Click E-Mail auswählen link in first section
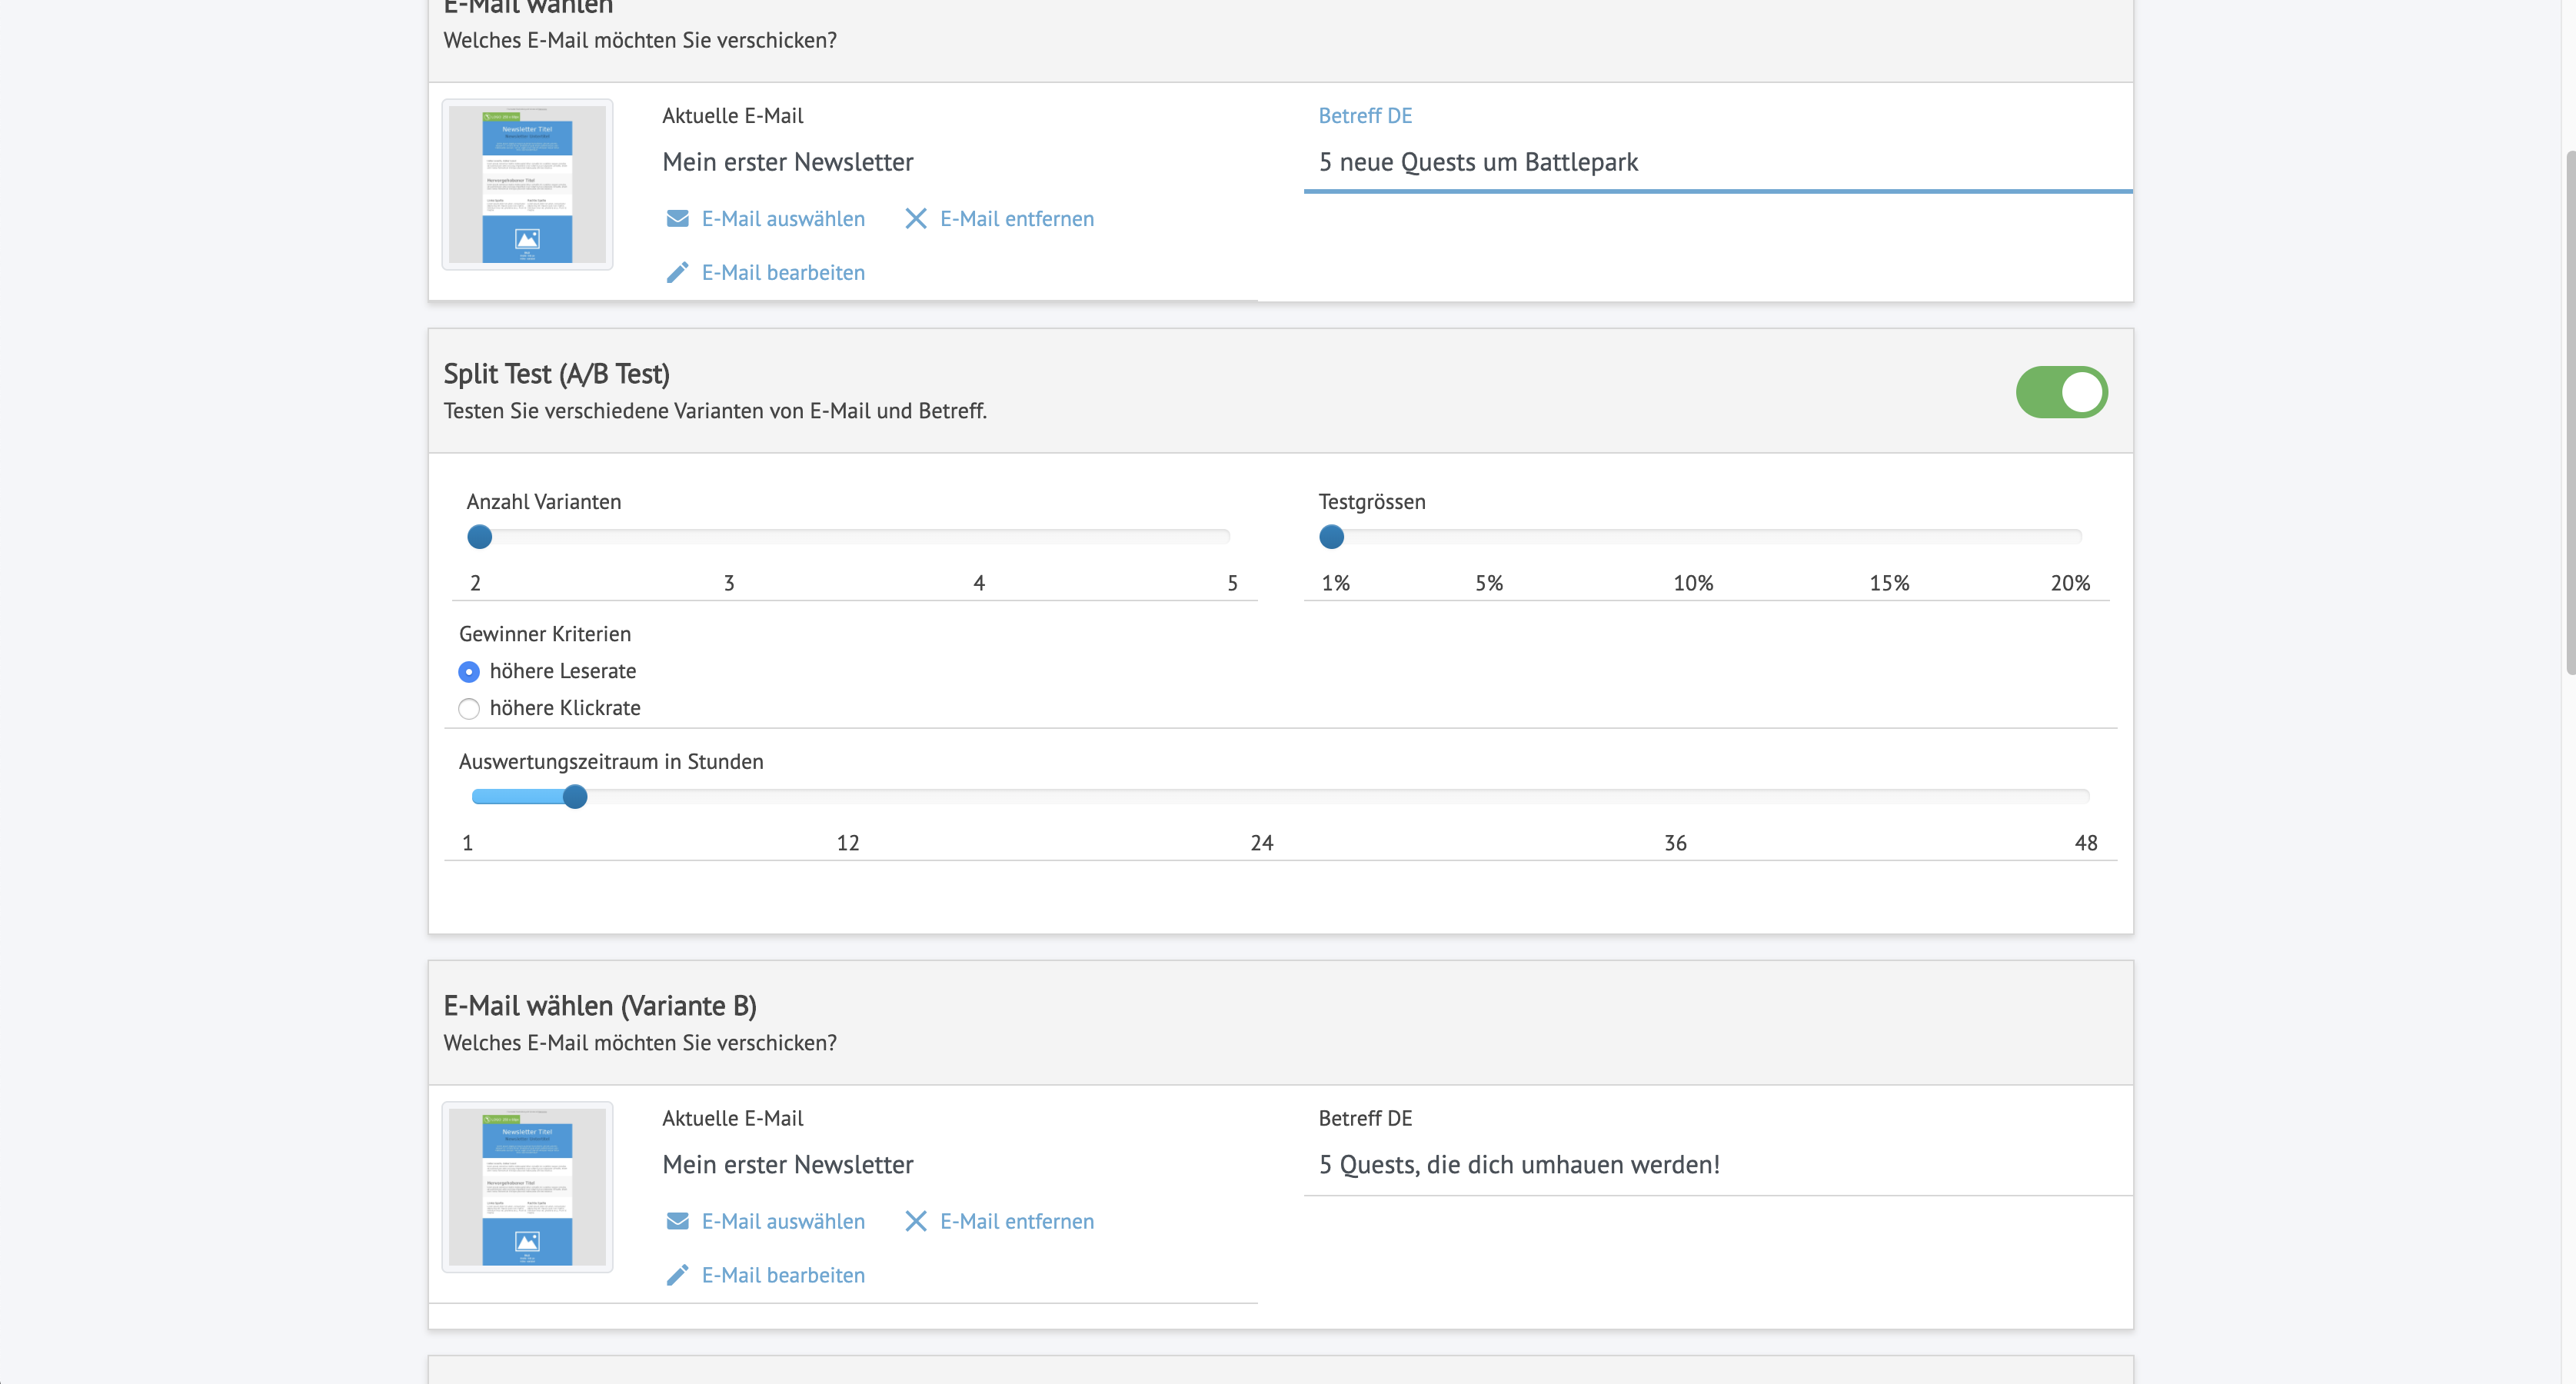This screenshot has height=1384, width=2576. pyautogui.click(x=783, y=219)
